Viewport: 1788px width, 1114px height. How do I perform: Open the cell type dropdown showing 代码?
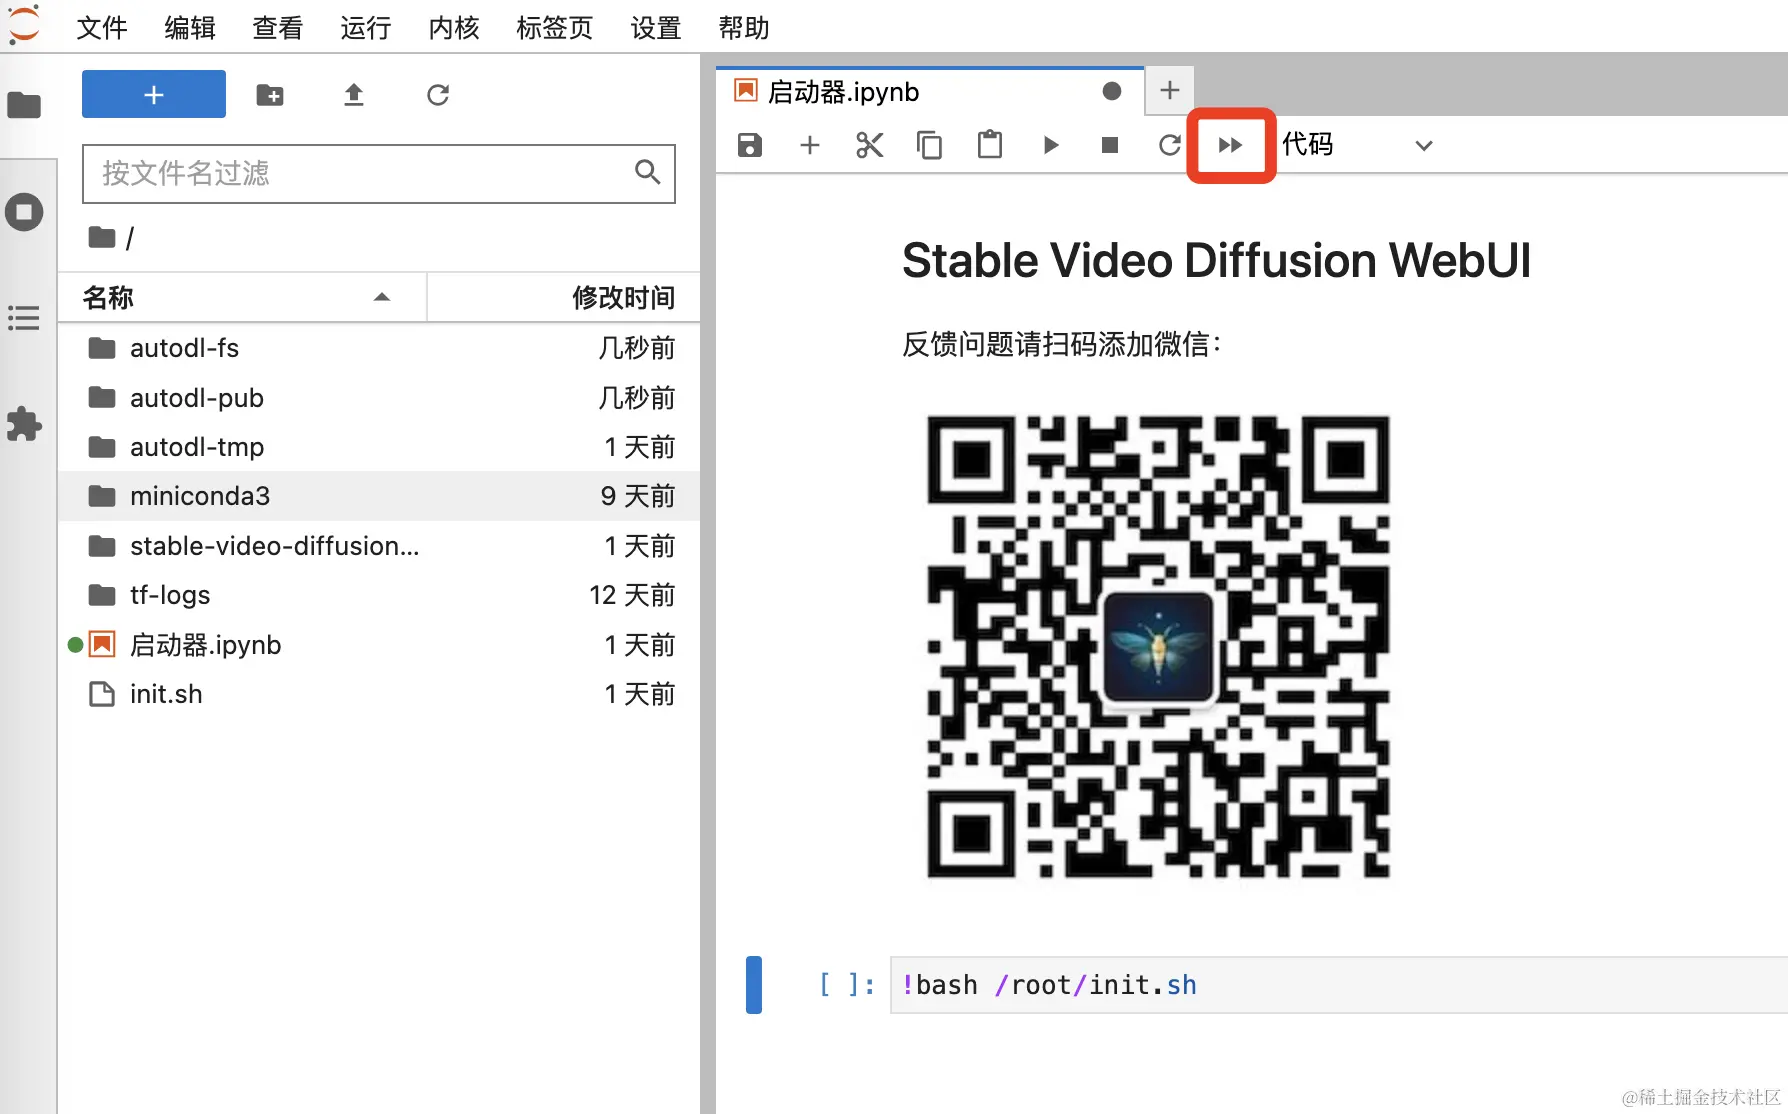tap(1357, 145)
